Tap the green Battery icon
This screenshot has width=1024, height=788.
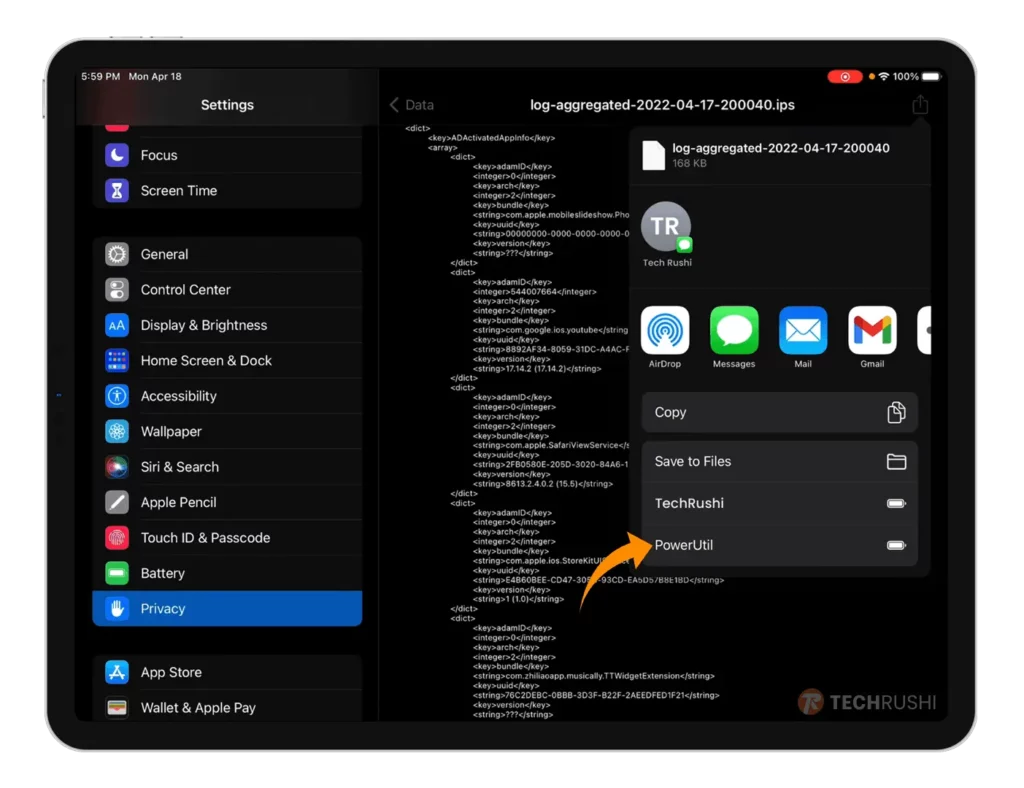click(x=117, y=573)
